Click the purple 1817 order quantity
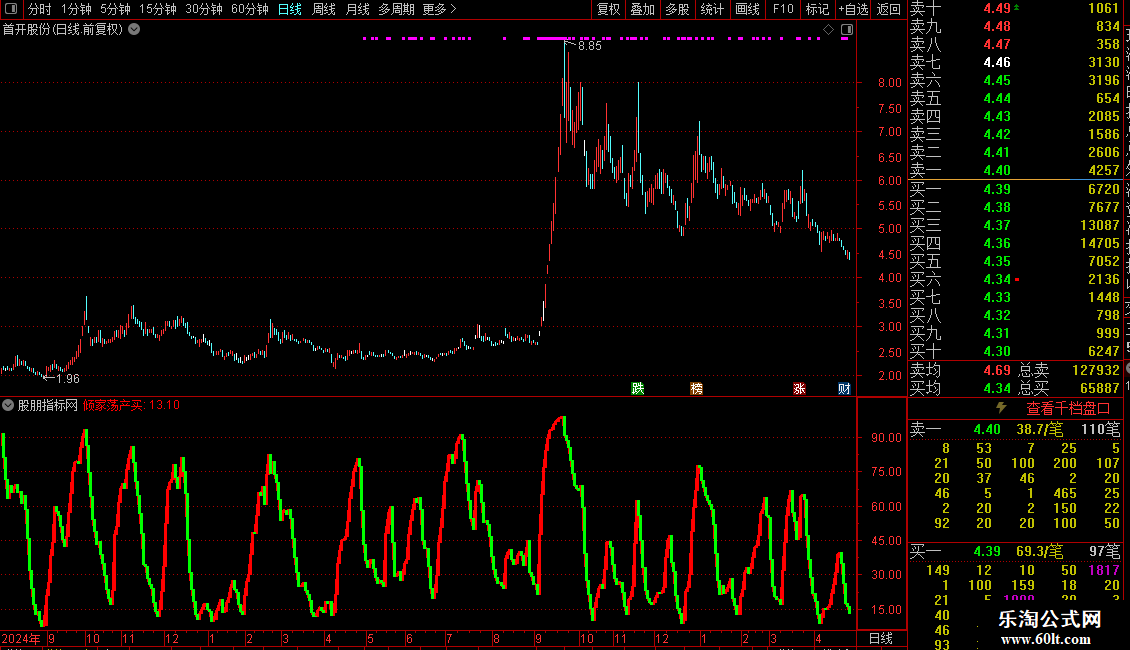Screen dimensions: 1130x650 tap(1104, 571)
